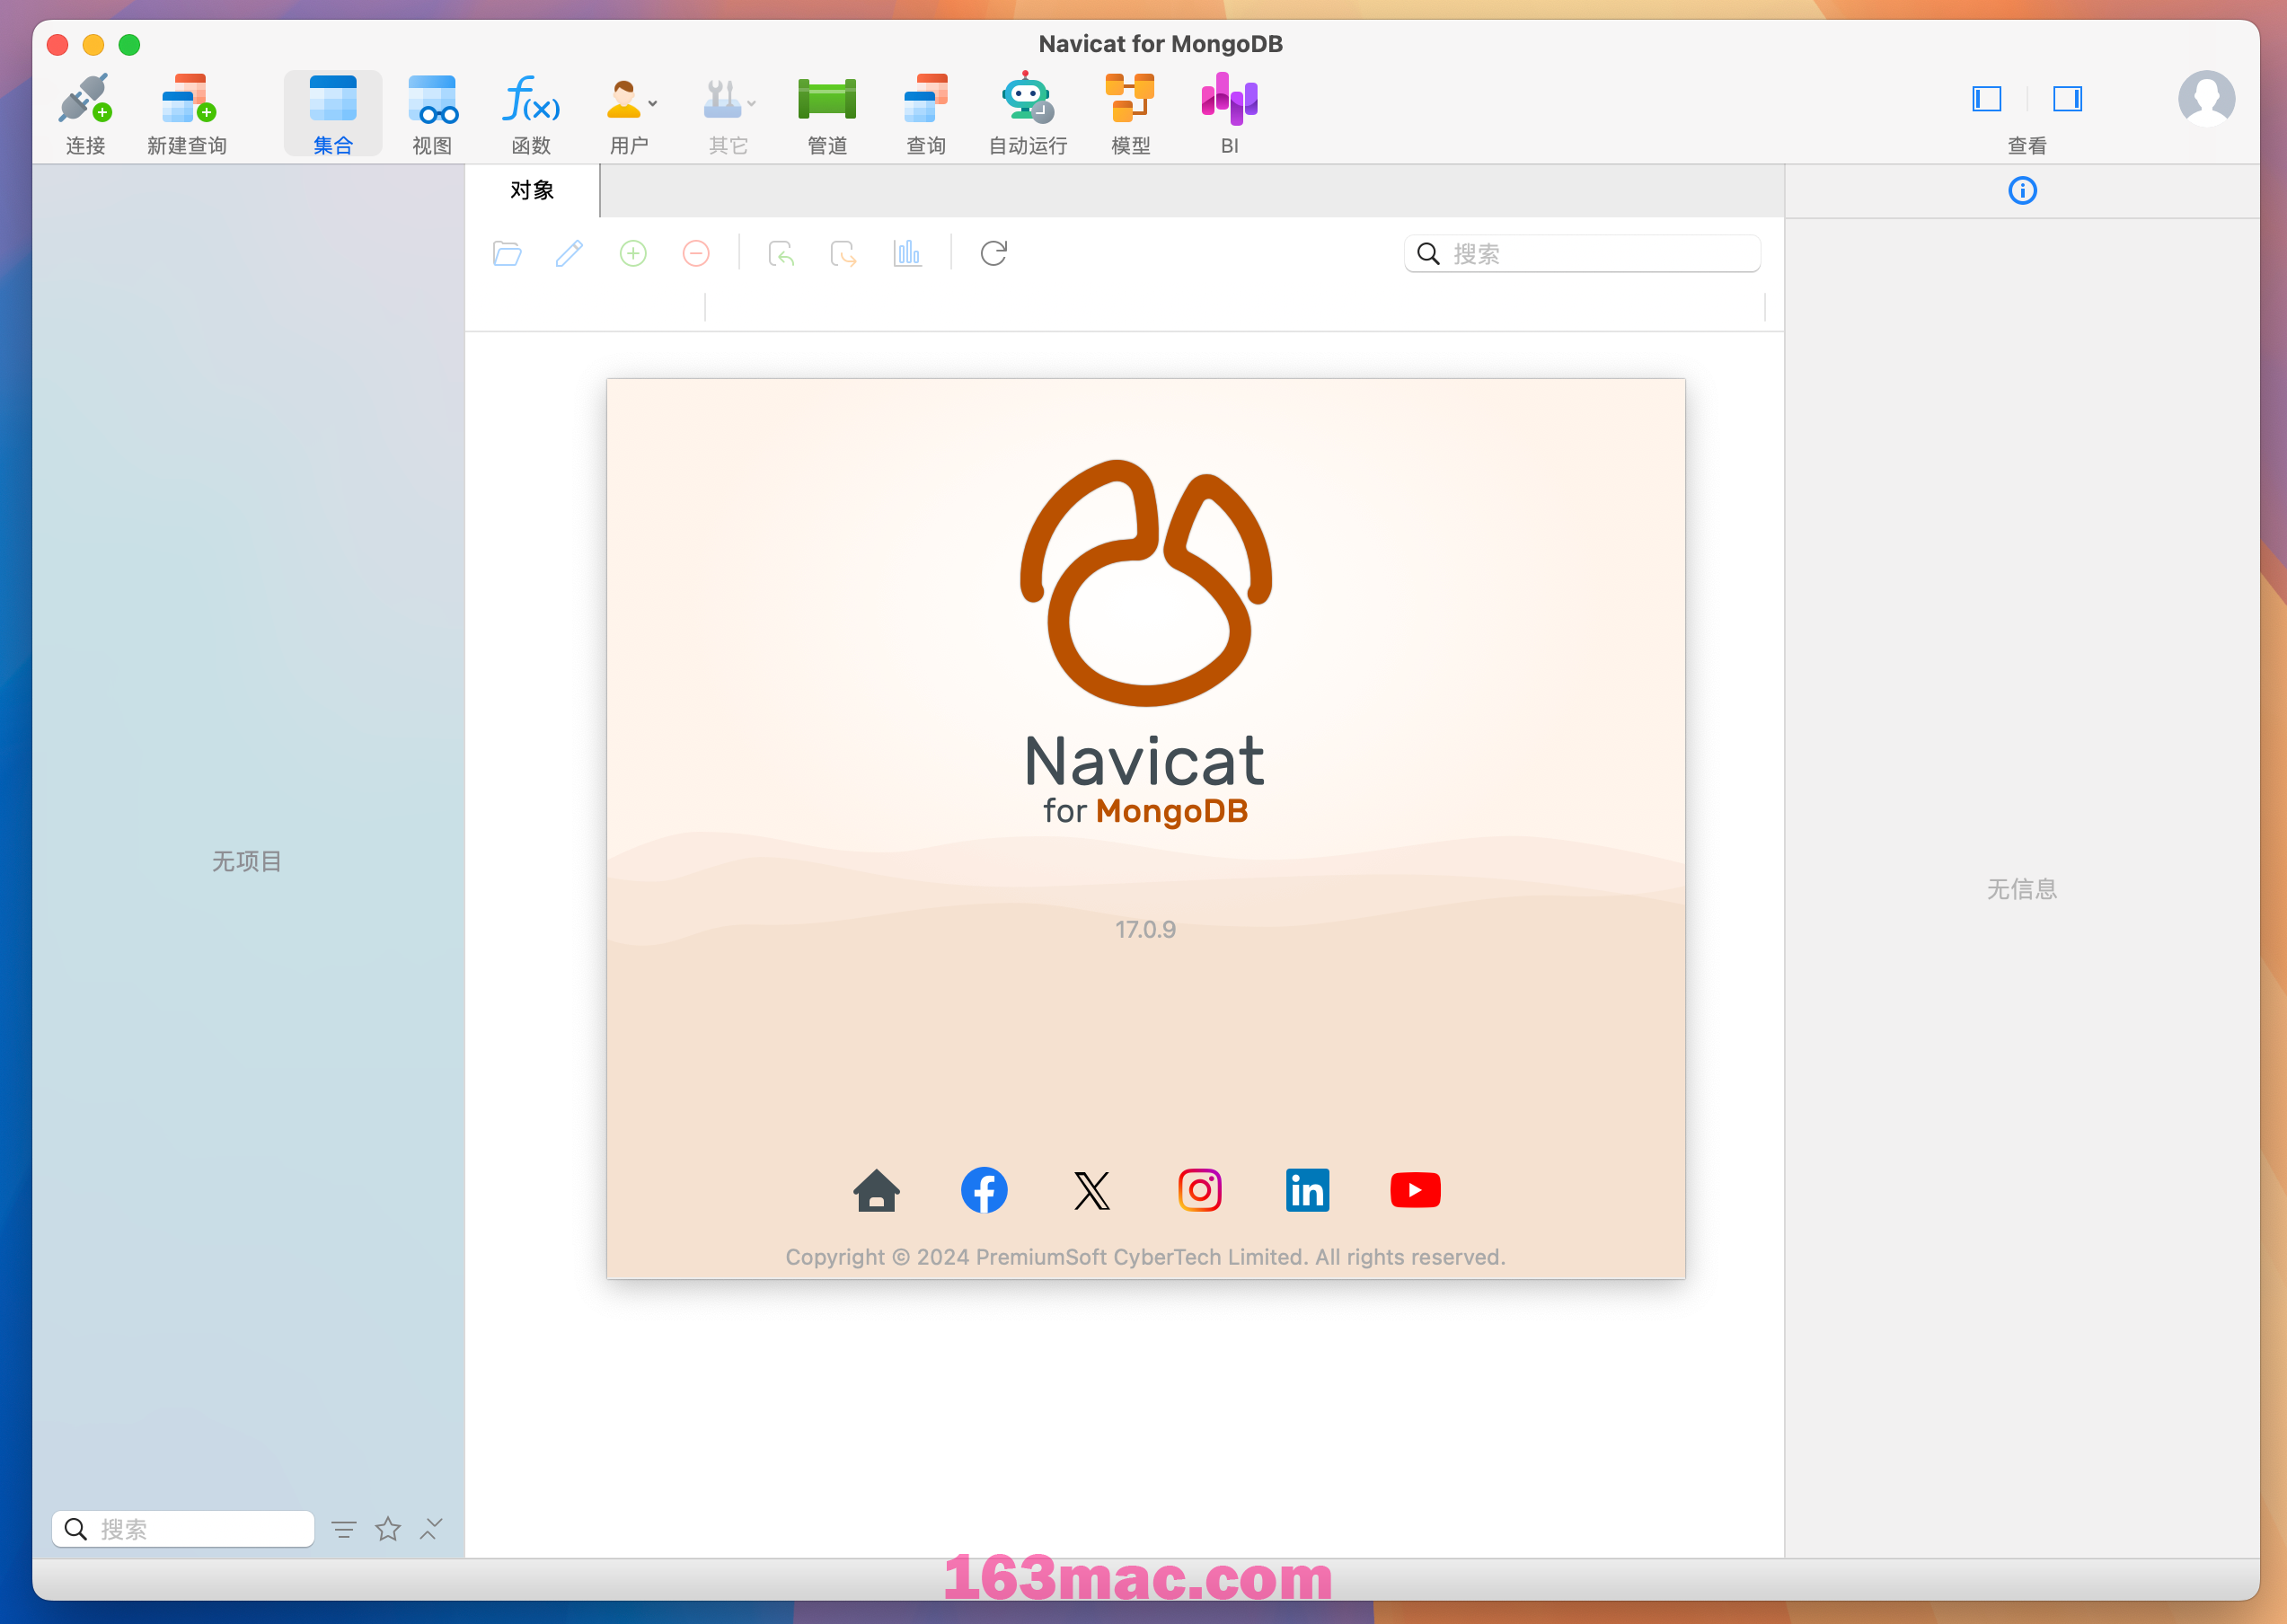
Task: Click the open collection folder icon
Action: (507, 254)
